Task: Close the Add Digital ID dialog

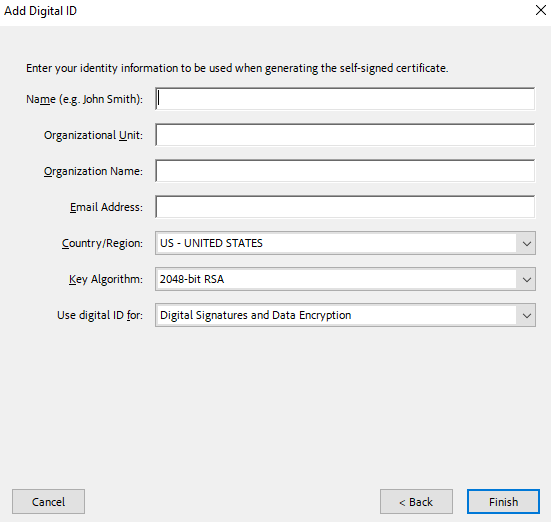Action: [x=541, y=10]
